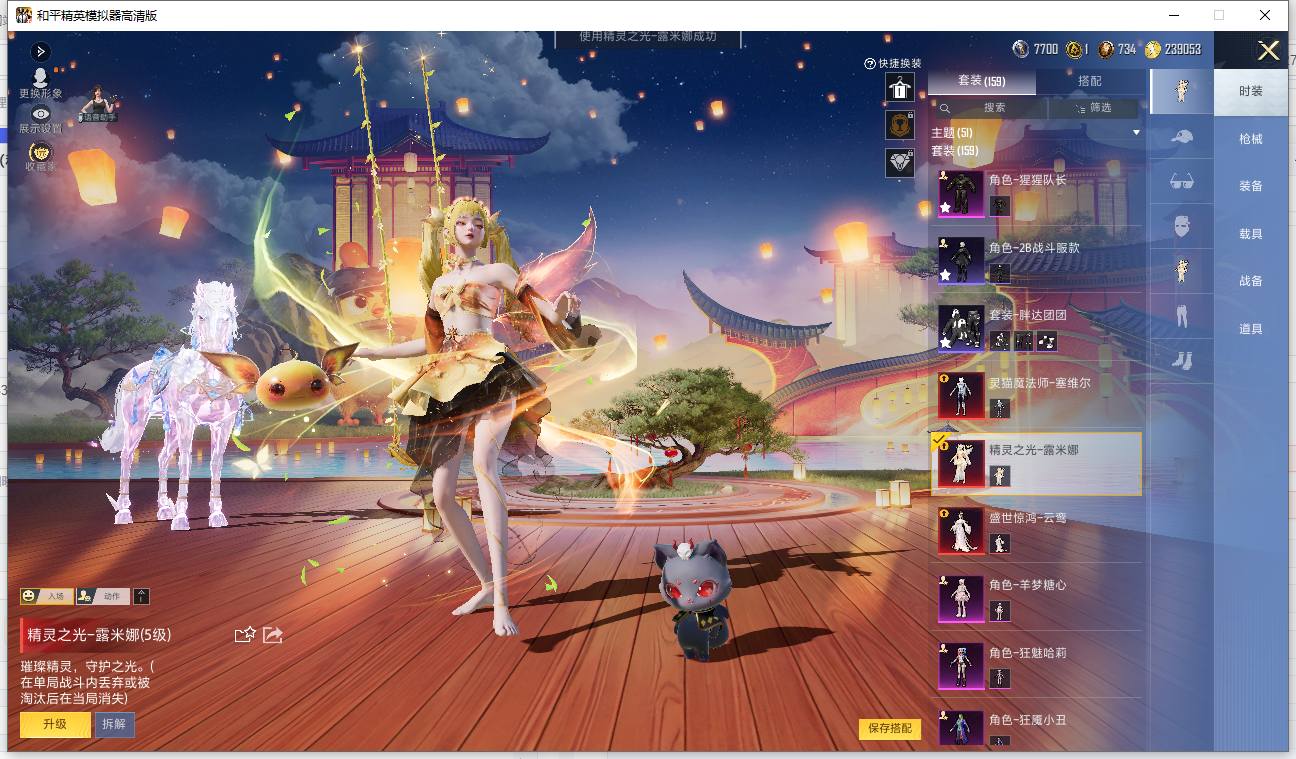Click the share arrow icon
The width and height of the screenshot is (1296, 759).
(x=273, y=634)
